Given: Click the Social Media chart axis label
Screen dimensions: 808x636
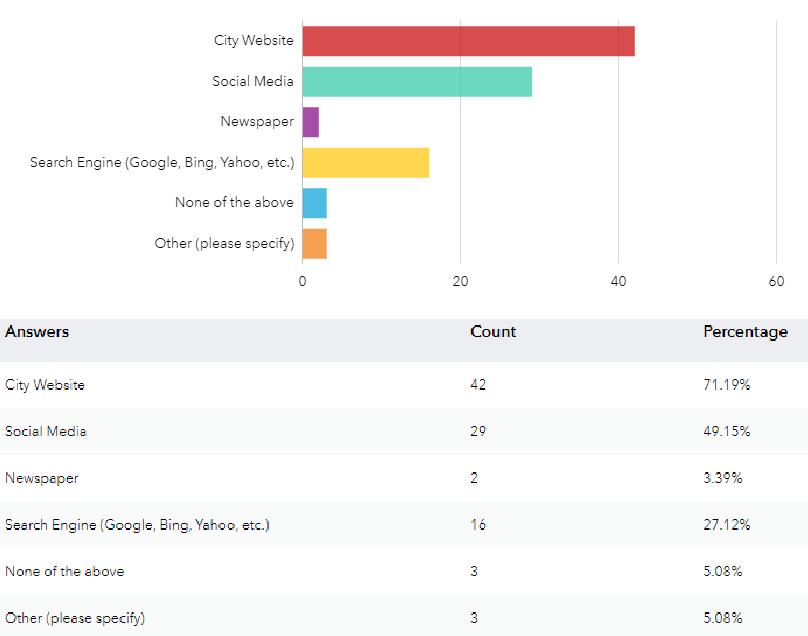Looking at the screenshot, I should pos(253,82).
